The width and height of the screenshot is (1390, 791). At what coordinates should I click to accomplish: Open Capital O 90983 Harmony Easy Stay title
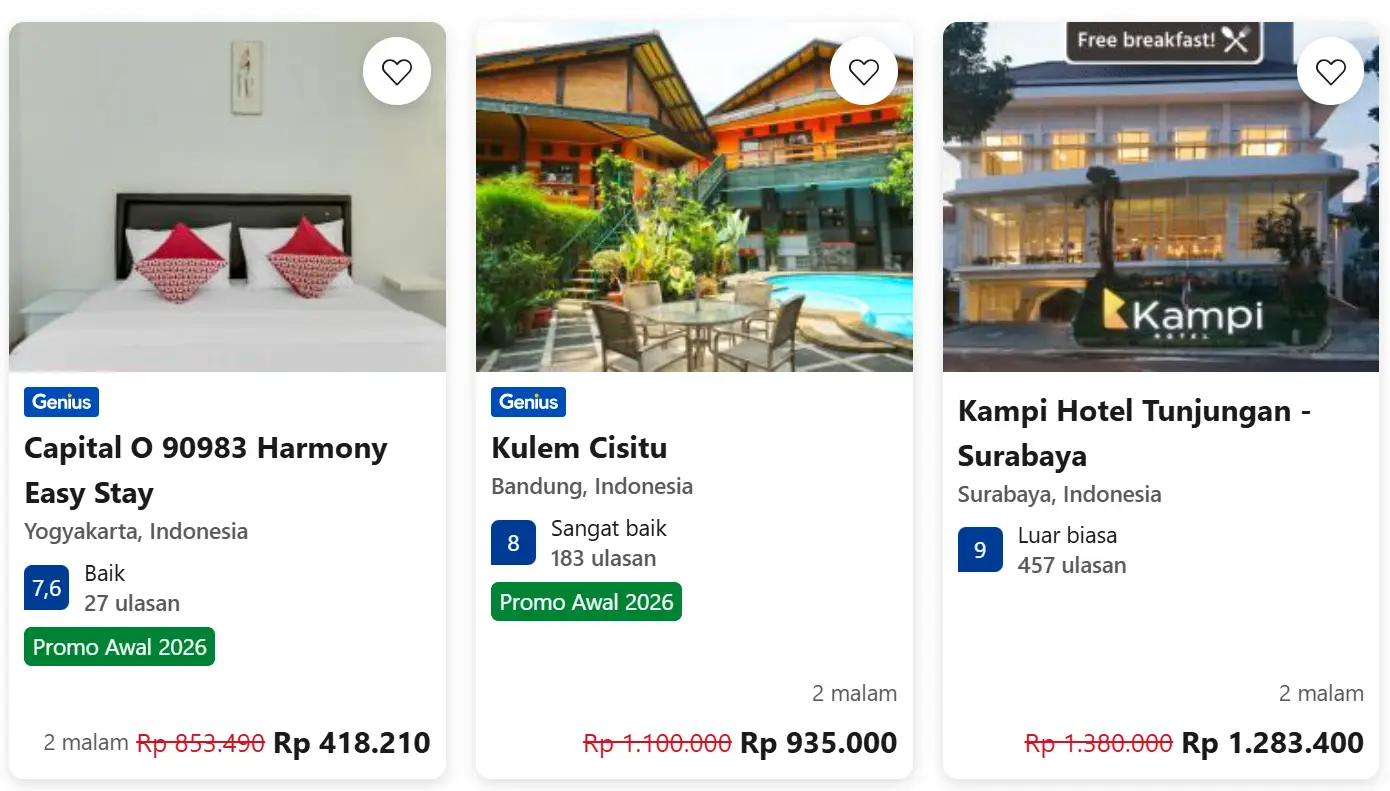tap(205, 470)
